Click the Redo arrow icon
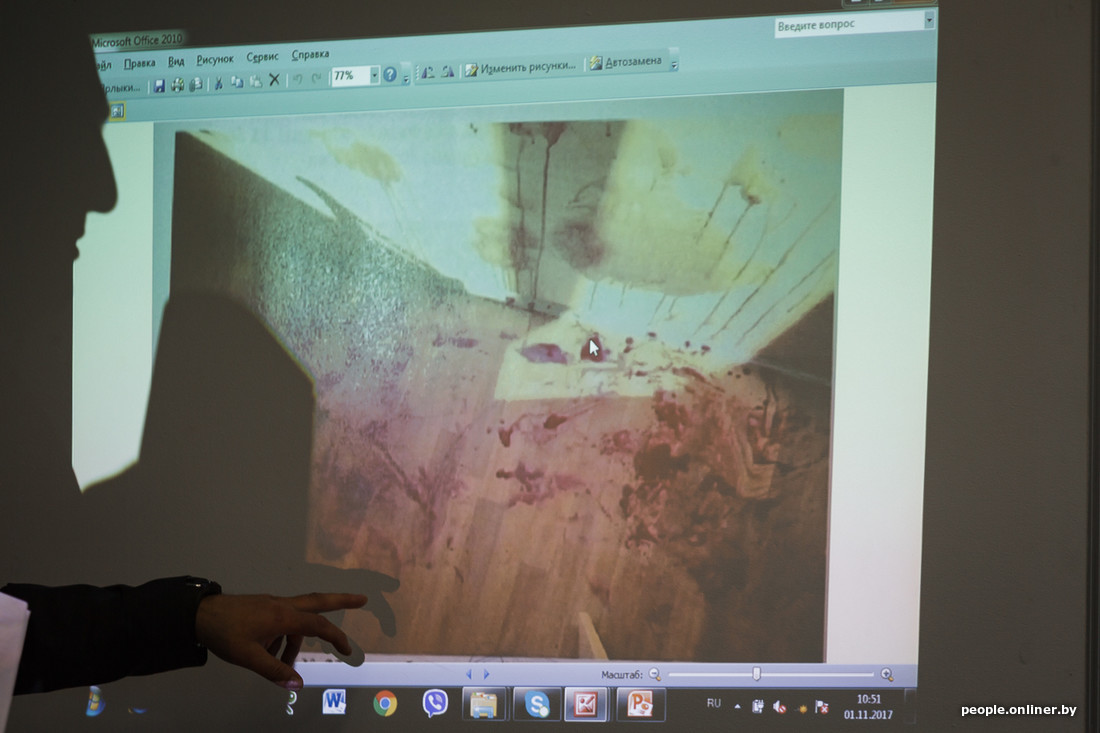 tap(316, 79)
